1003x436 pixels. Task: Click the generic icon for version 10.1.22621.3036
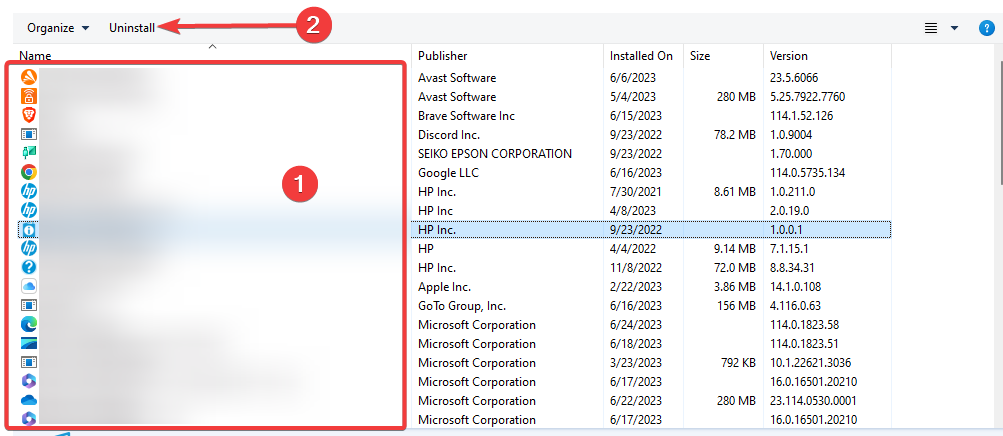pos(29,362)
